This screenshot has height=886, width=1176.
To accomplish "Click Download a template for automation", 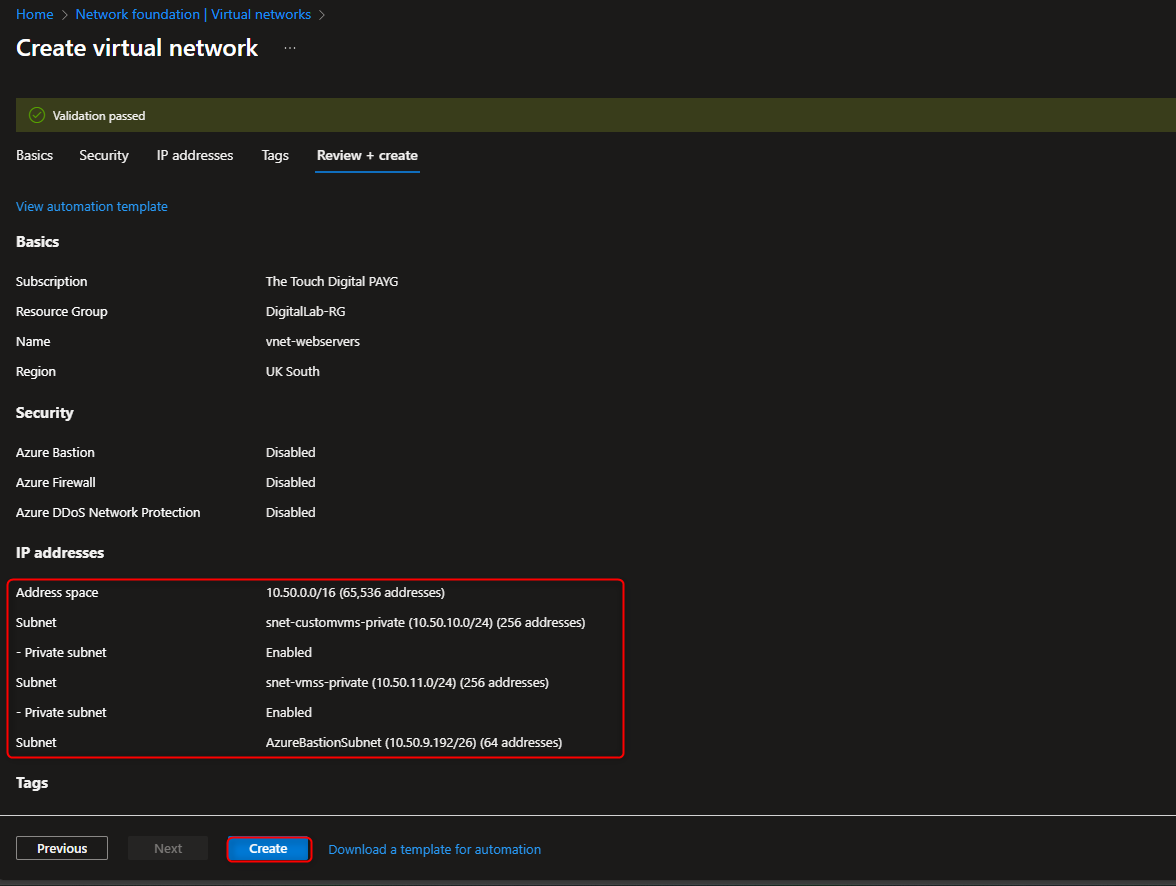I will 434,848.
